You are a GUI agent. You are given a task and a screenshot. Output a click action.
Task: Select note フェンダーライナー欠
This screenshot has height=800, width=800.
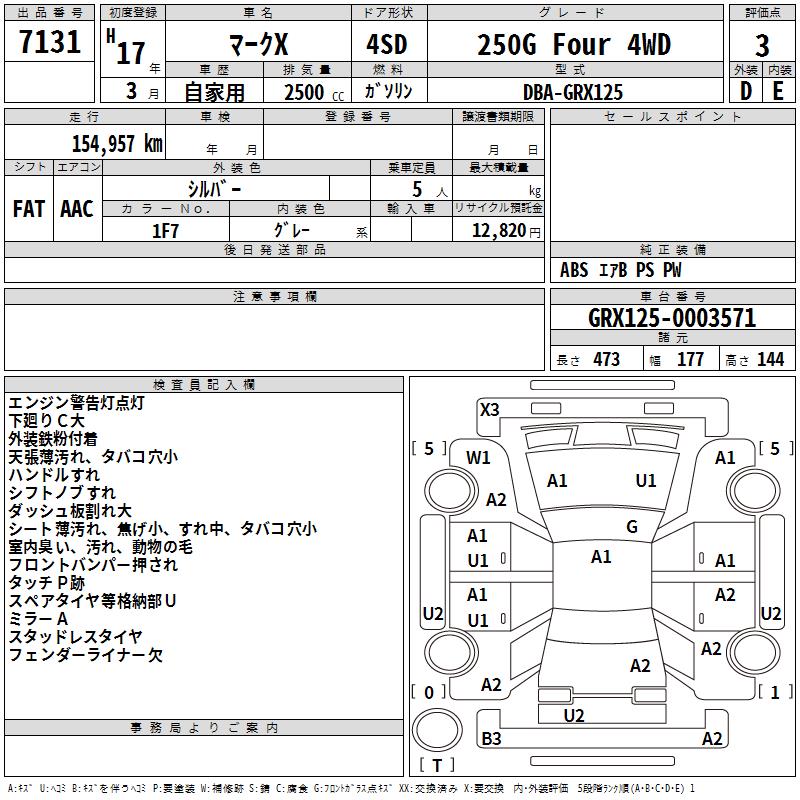pos(85,655)
